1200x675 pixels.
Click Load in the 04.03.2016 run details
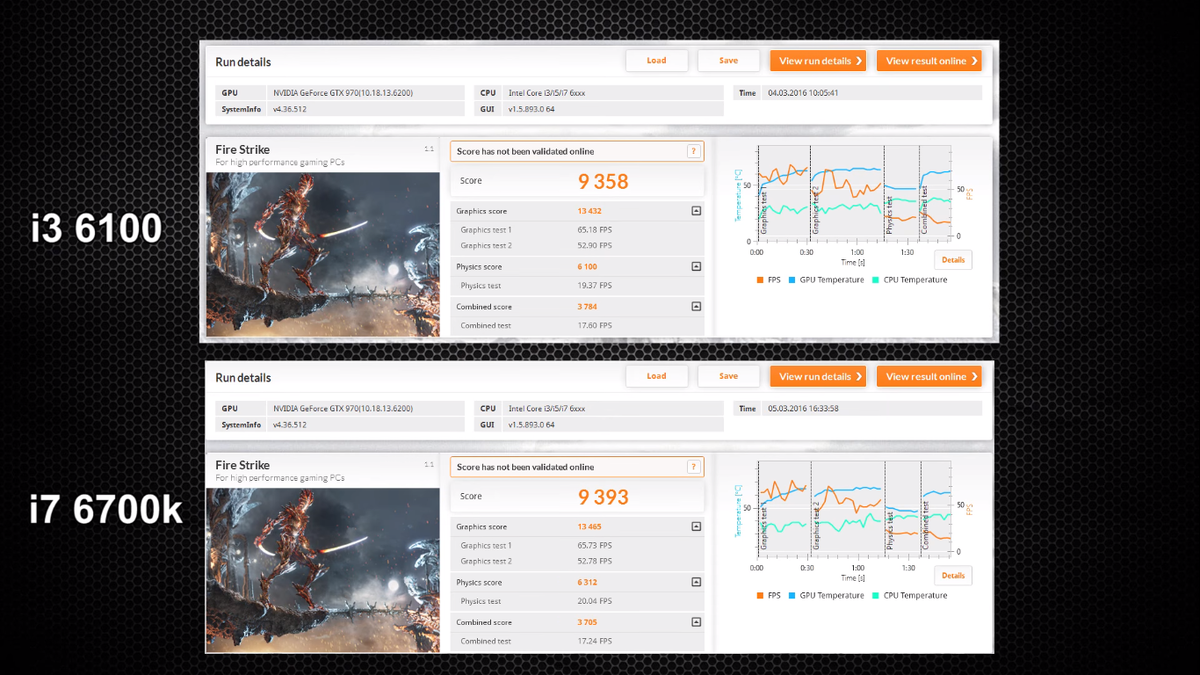657,60
